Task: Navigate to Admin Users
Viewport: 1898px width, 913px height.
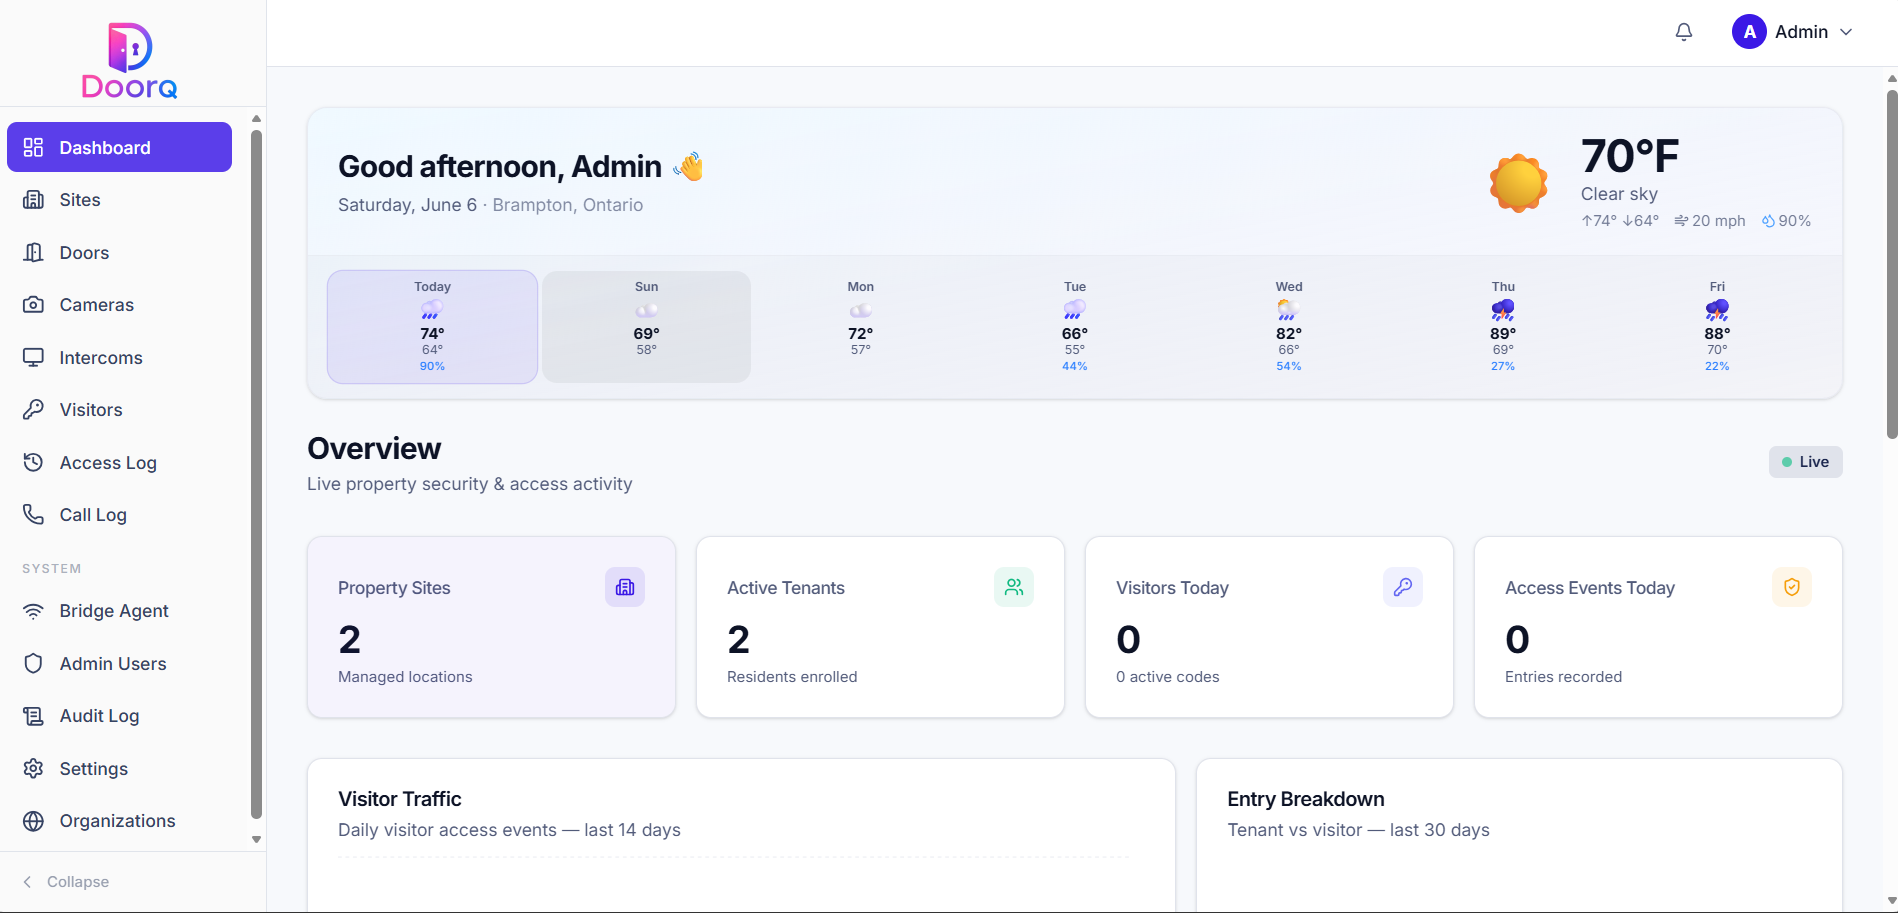Action: (120, 664)
